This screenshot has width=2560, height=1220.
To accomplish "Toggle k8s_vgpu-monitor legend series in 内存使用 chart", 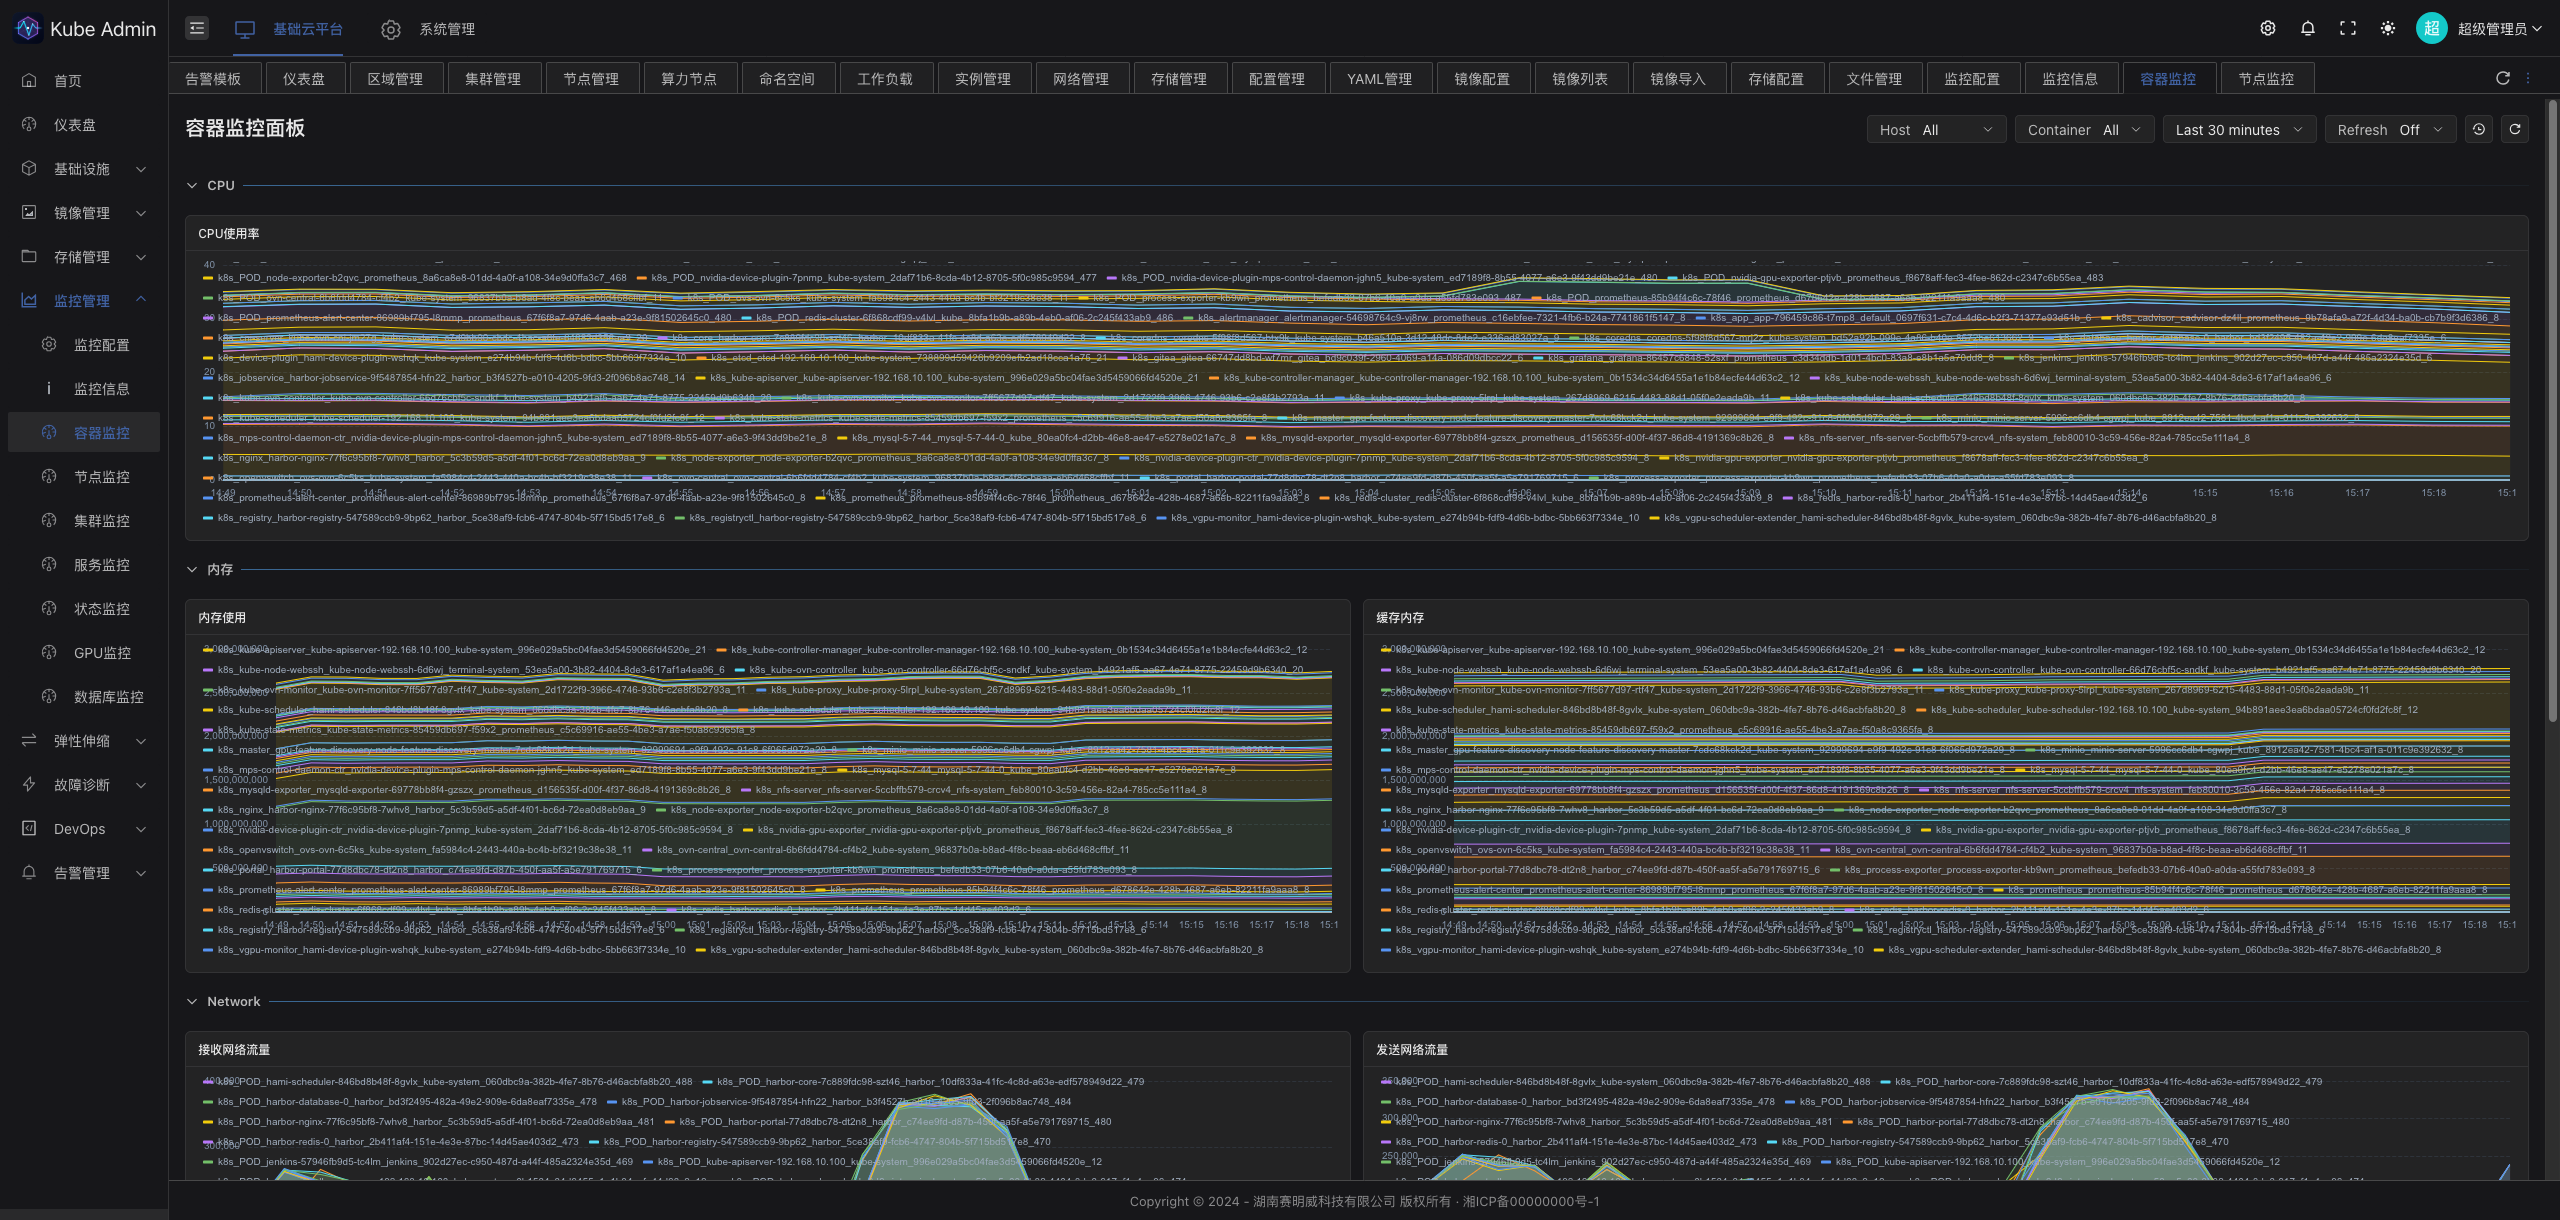I will pyautogui.click(x=444, y=950).
